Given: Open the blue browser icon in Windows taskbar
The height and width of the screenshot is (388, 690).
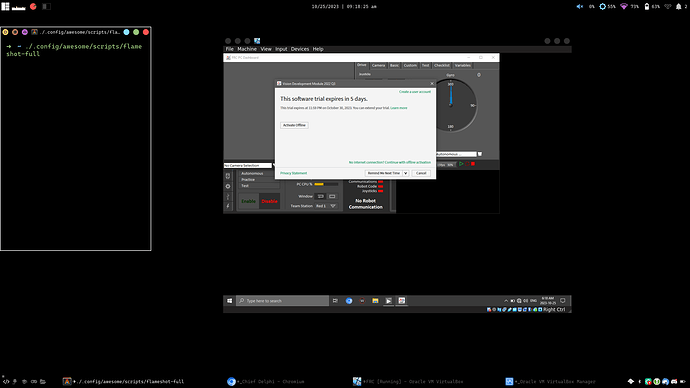Looking at the screenshot, I should (x=349, y=301).
